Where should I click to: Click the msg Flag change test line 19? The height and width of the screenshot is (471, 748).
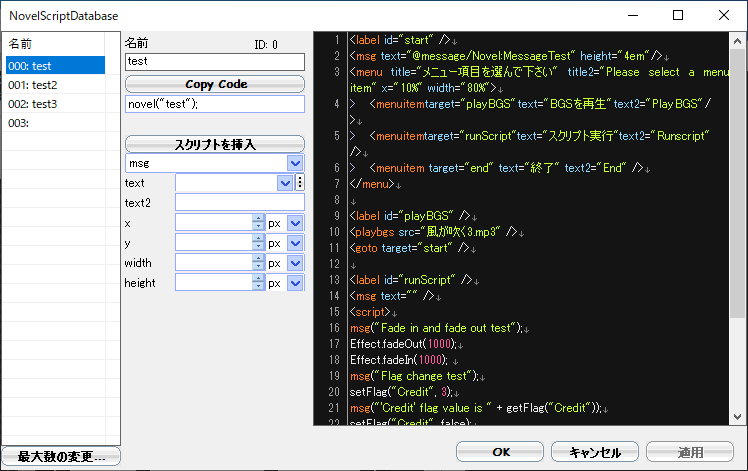click(417, 376)
